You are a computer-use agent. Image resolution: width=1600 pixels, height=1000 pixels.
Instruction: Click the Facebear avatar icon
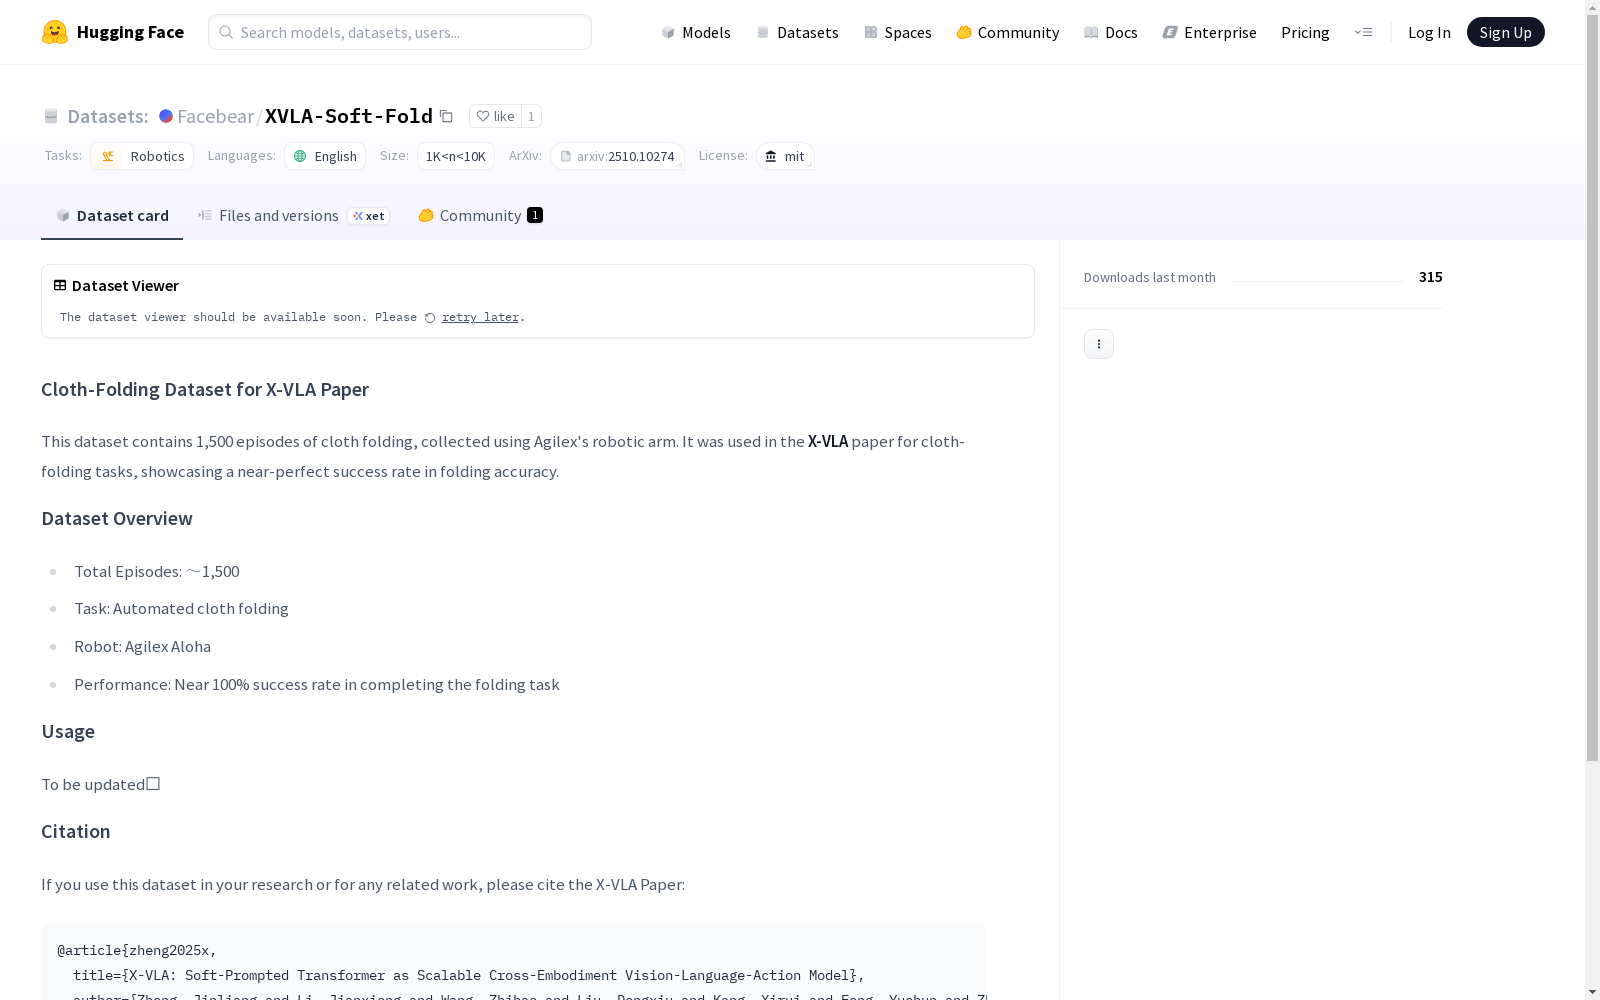point(166,116)
